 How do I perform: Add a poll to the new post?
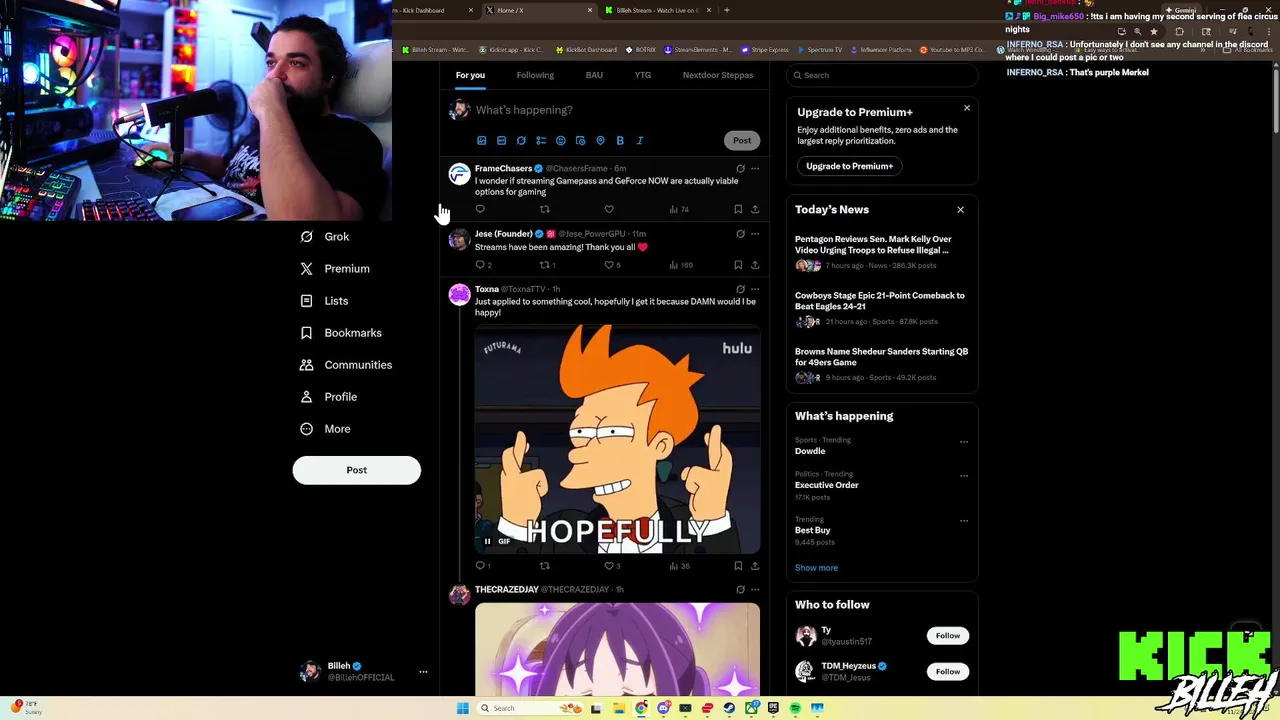click(541, 141)
